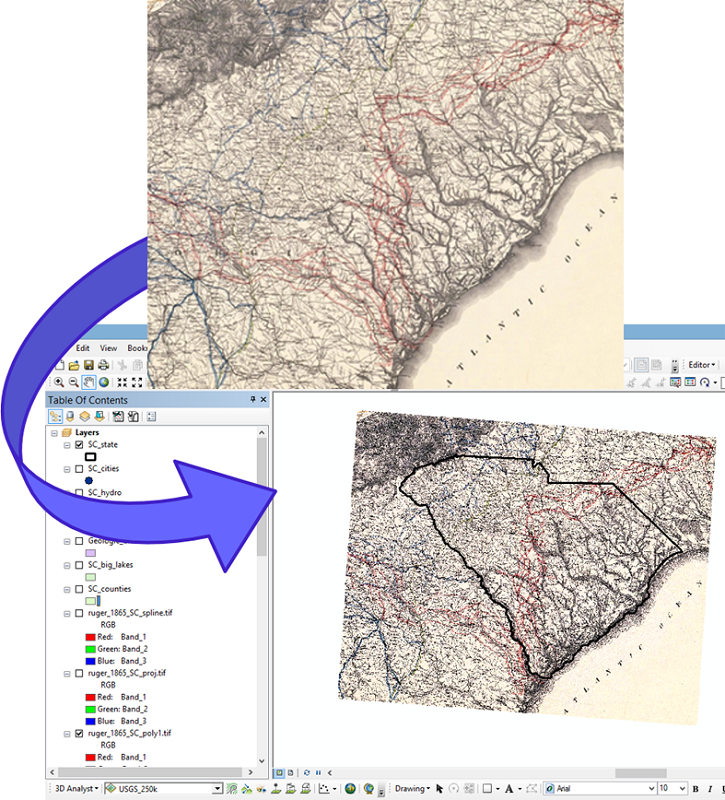Open the Edit menu
Image resolution: width=725 pixels, height=800 pixels.
coord(83,348)
